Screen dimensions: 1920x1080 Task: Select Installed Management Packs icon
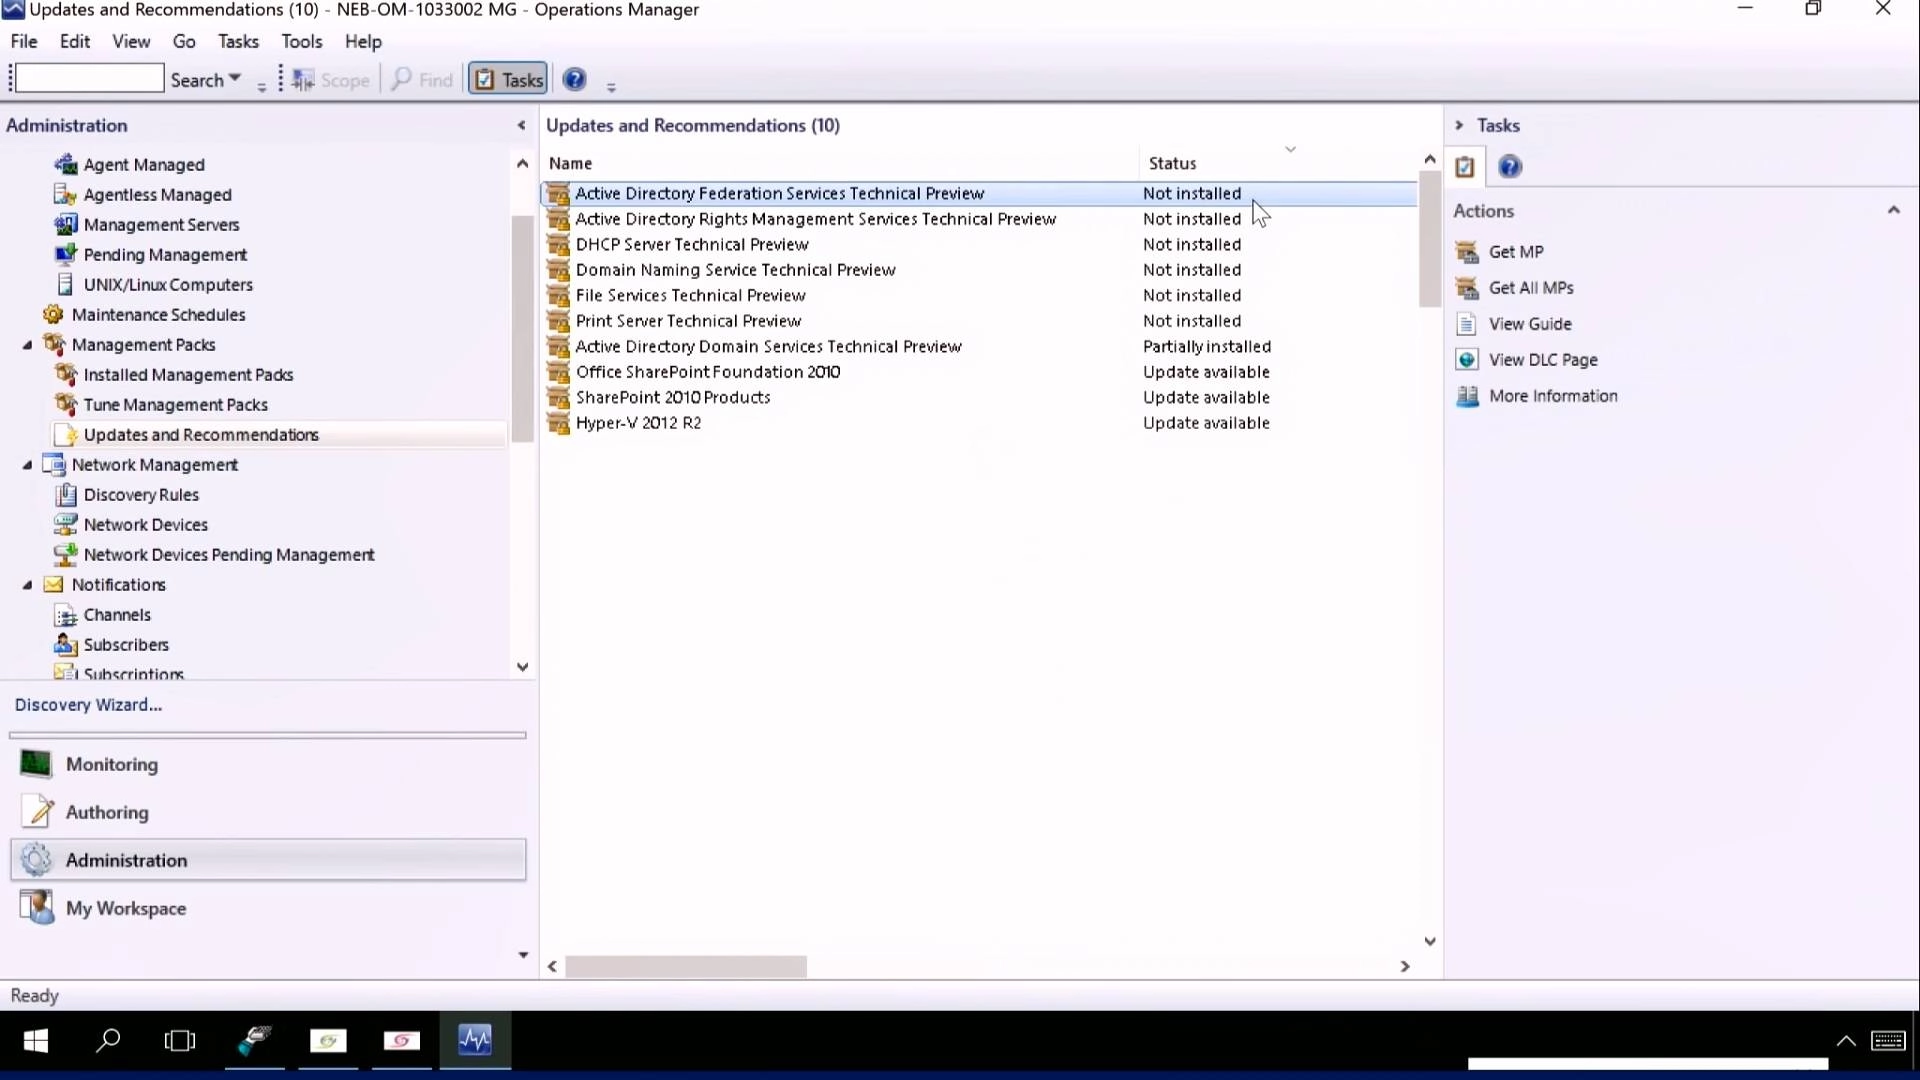66,375
